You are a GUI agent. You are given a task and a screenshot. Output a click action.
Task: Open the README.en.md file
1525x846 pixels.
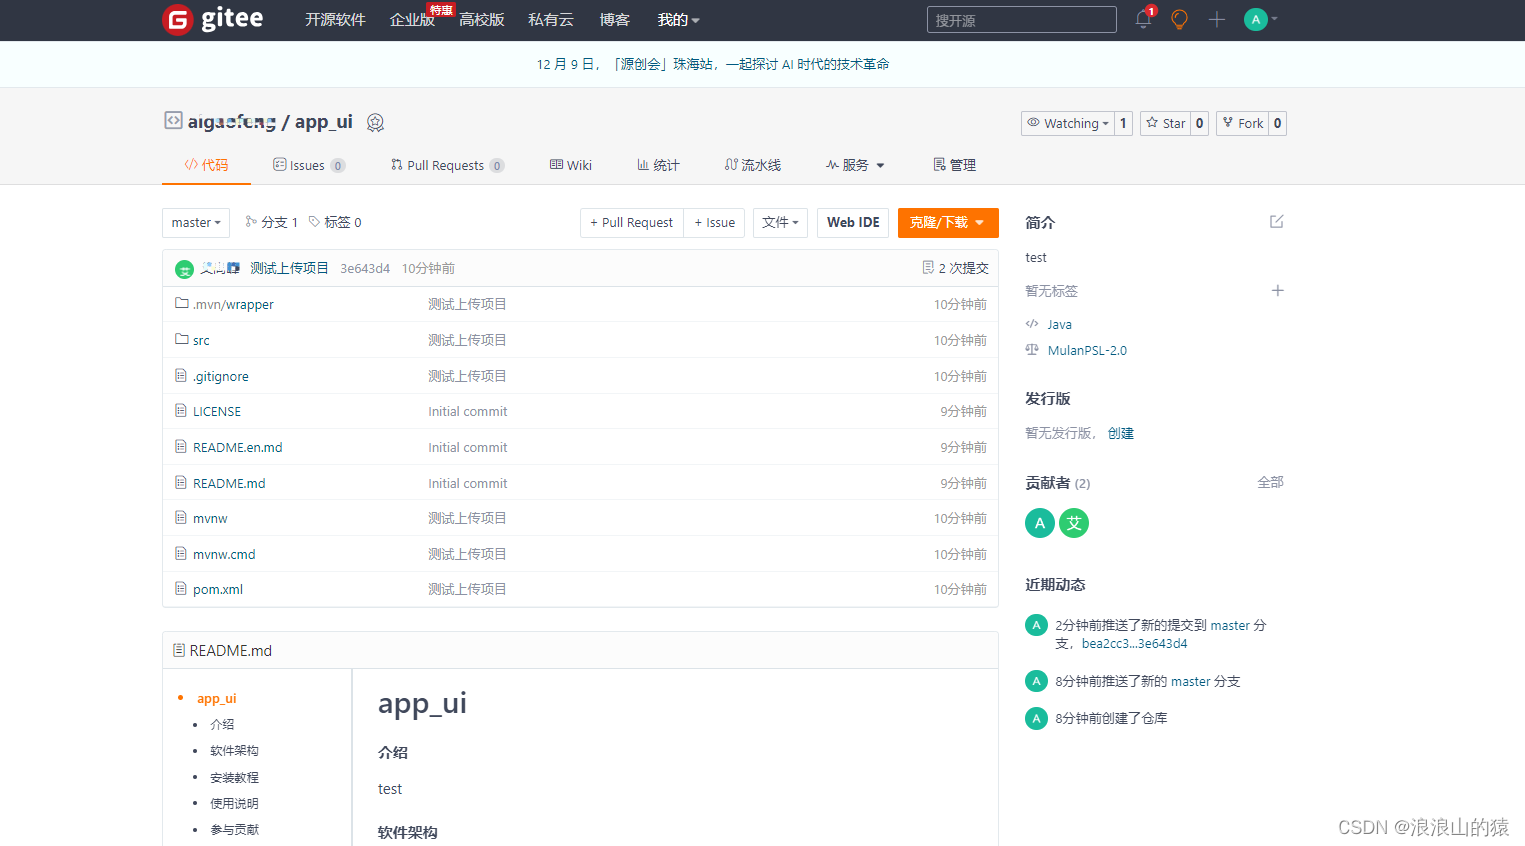click(238, 447)
